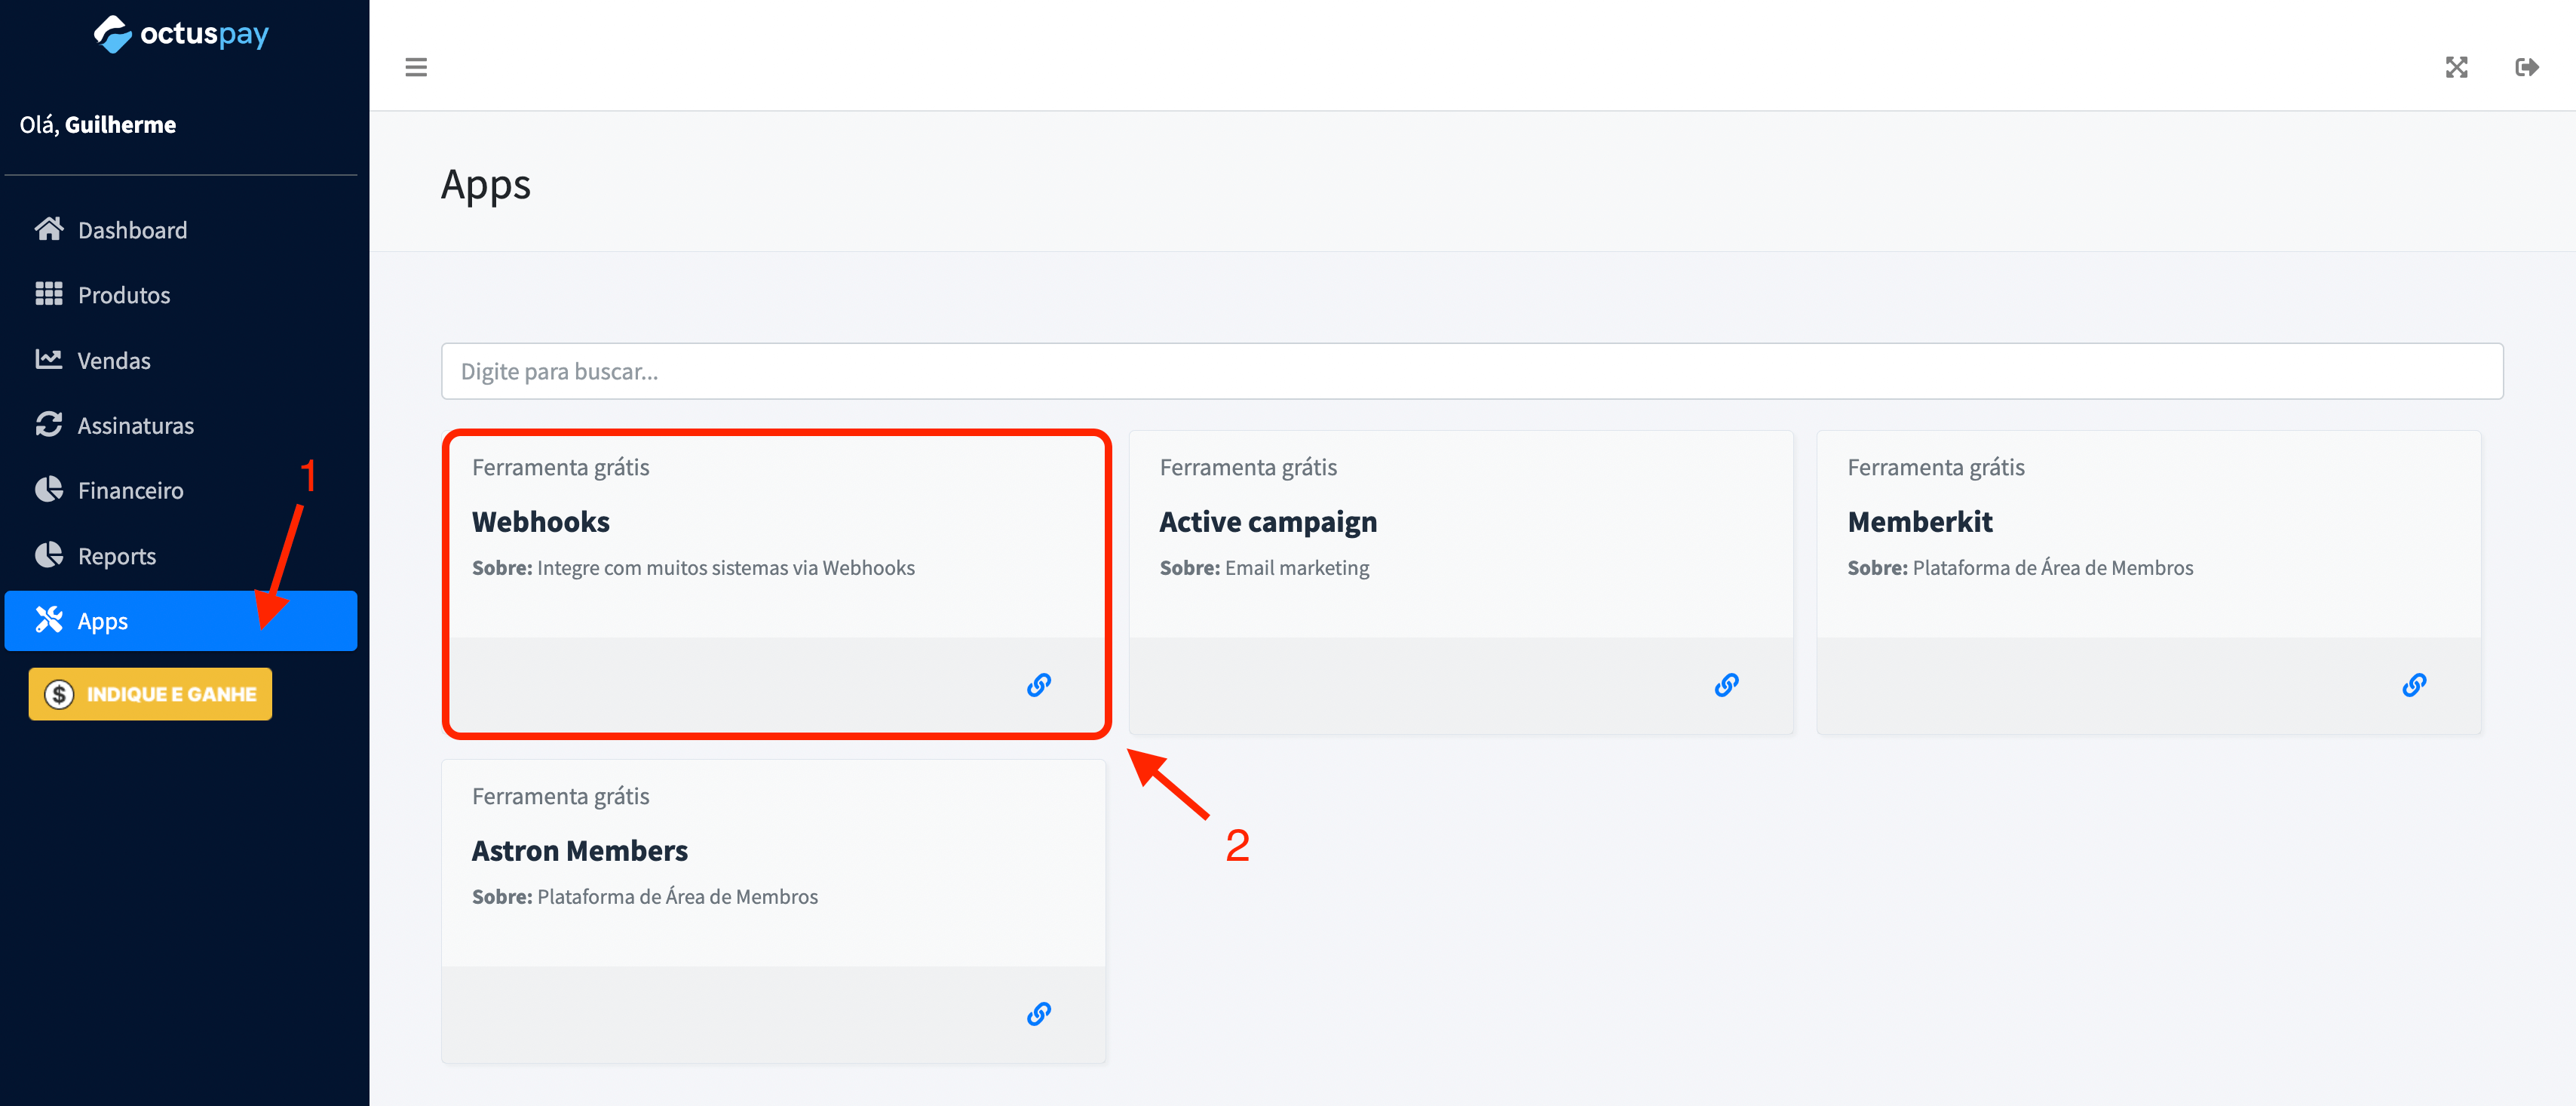Click the Apps search input field
The height and width of the screenshot is (1106, 2576).
click(1472, 370)
